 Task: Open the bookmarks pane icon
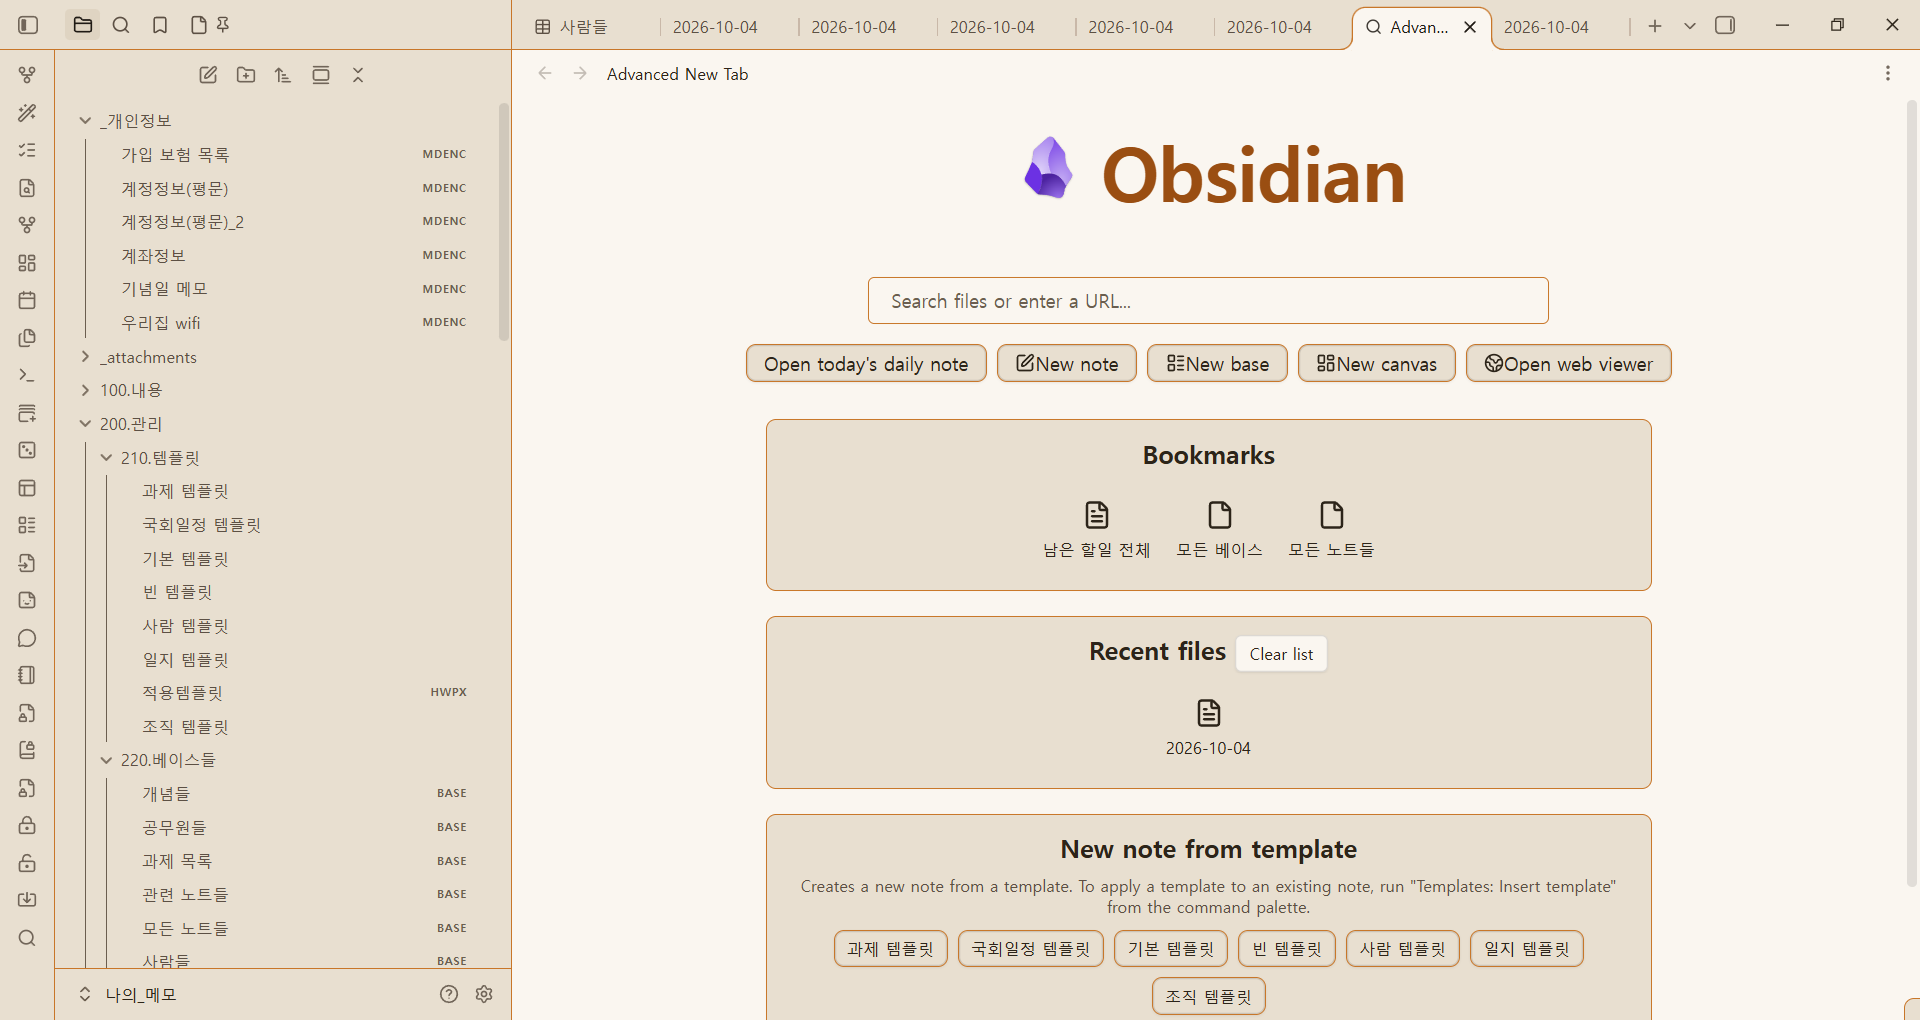160,25
